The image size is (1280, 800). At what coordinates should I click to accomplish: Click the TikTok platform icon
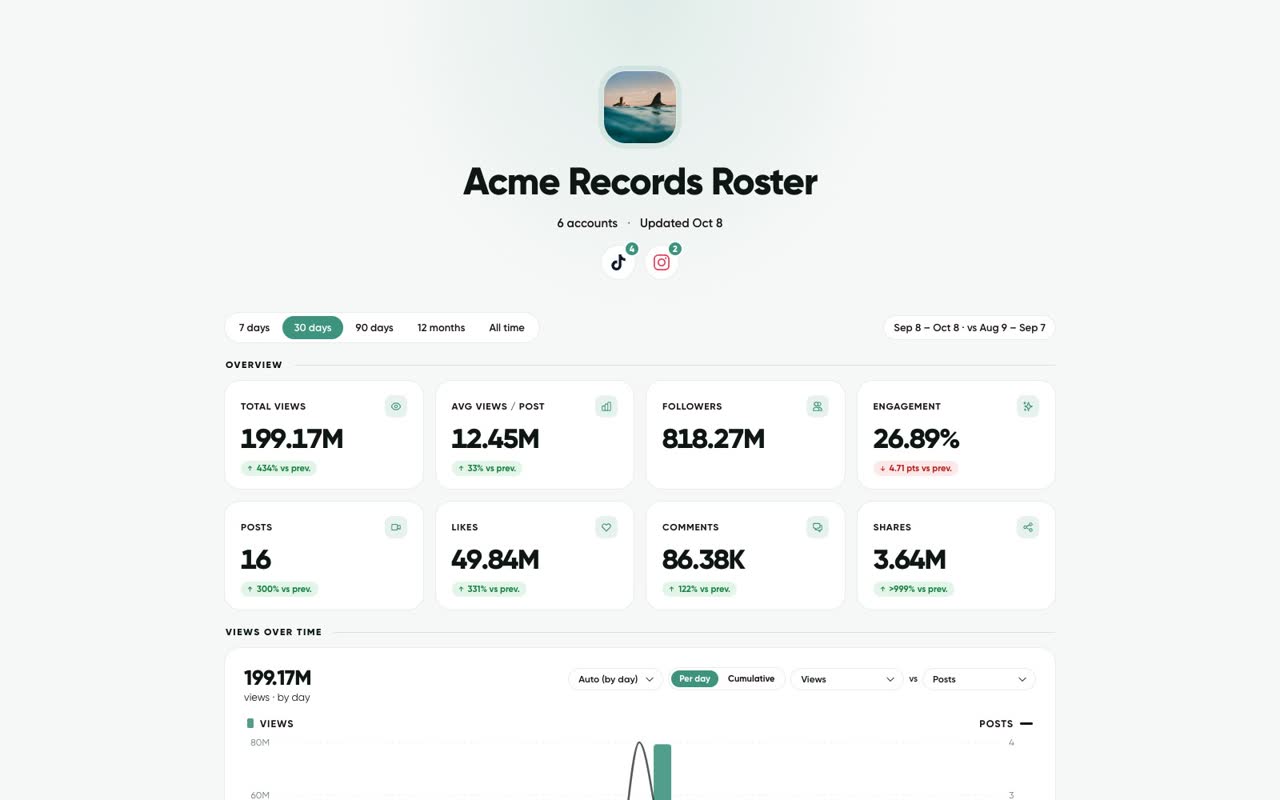(x=618, y=262)
